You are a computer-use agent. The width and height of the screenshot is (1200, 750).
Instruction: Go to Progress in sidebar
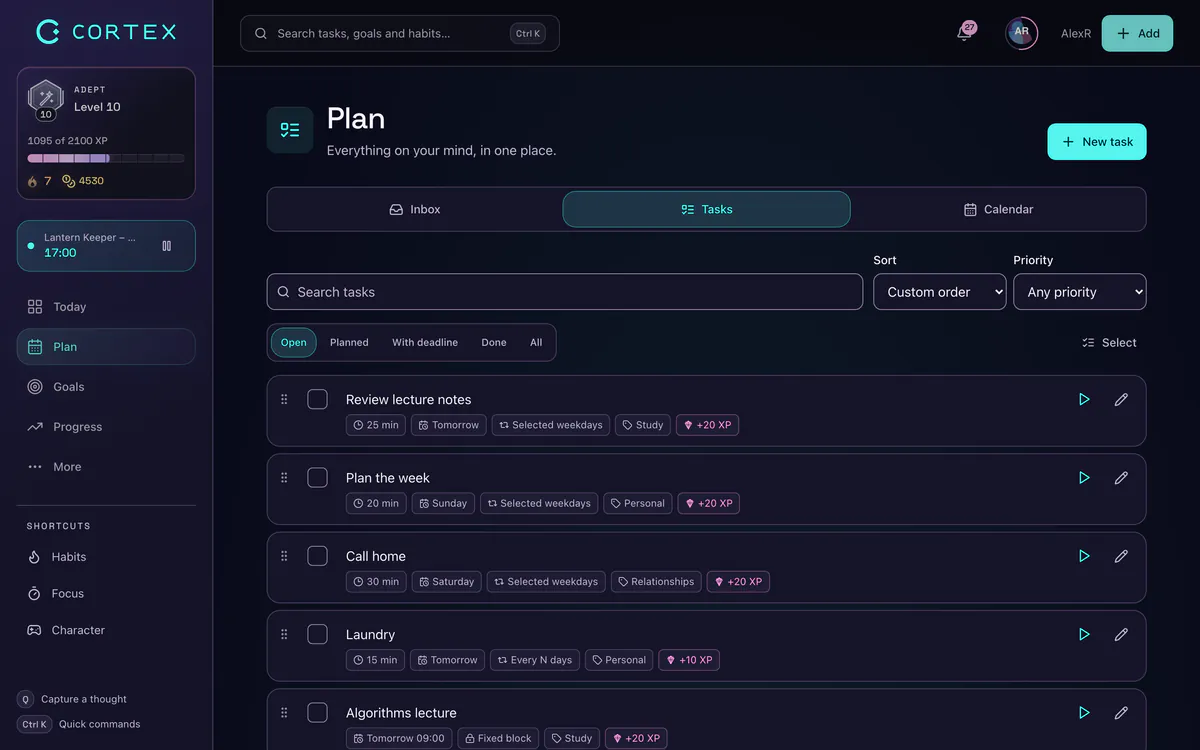tap(106, 427)
